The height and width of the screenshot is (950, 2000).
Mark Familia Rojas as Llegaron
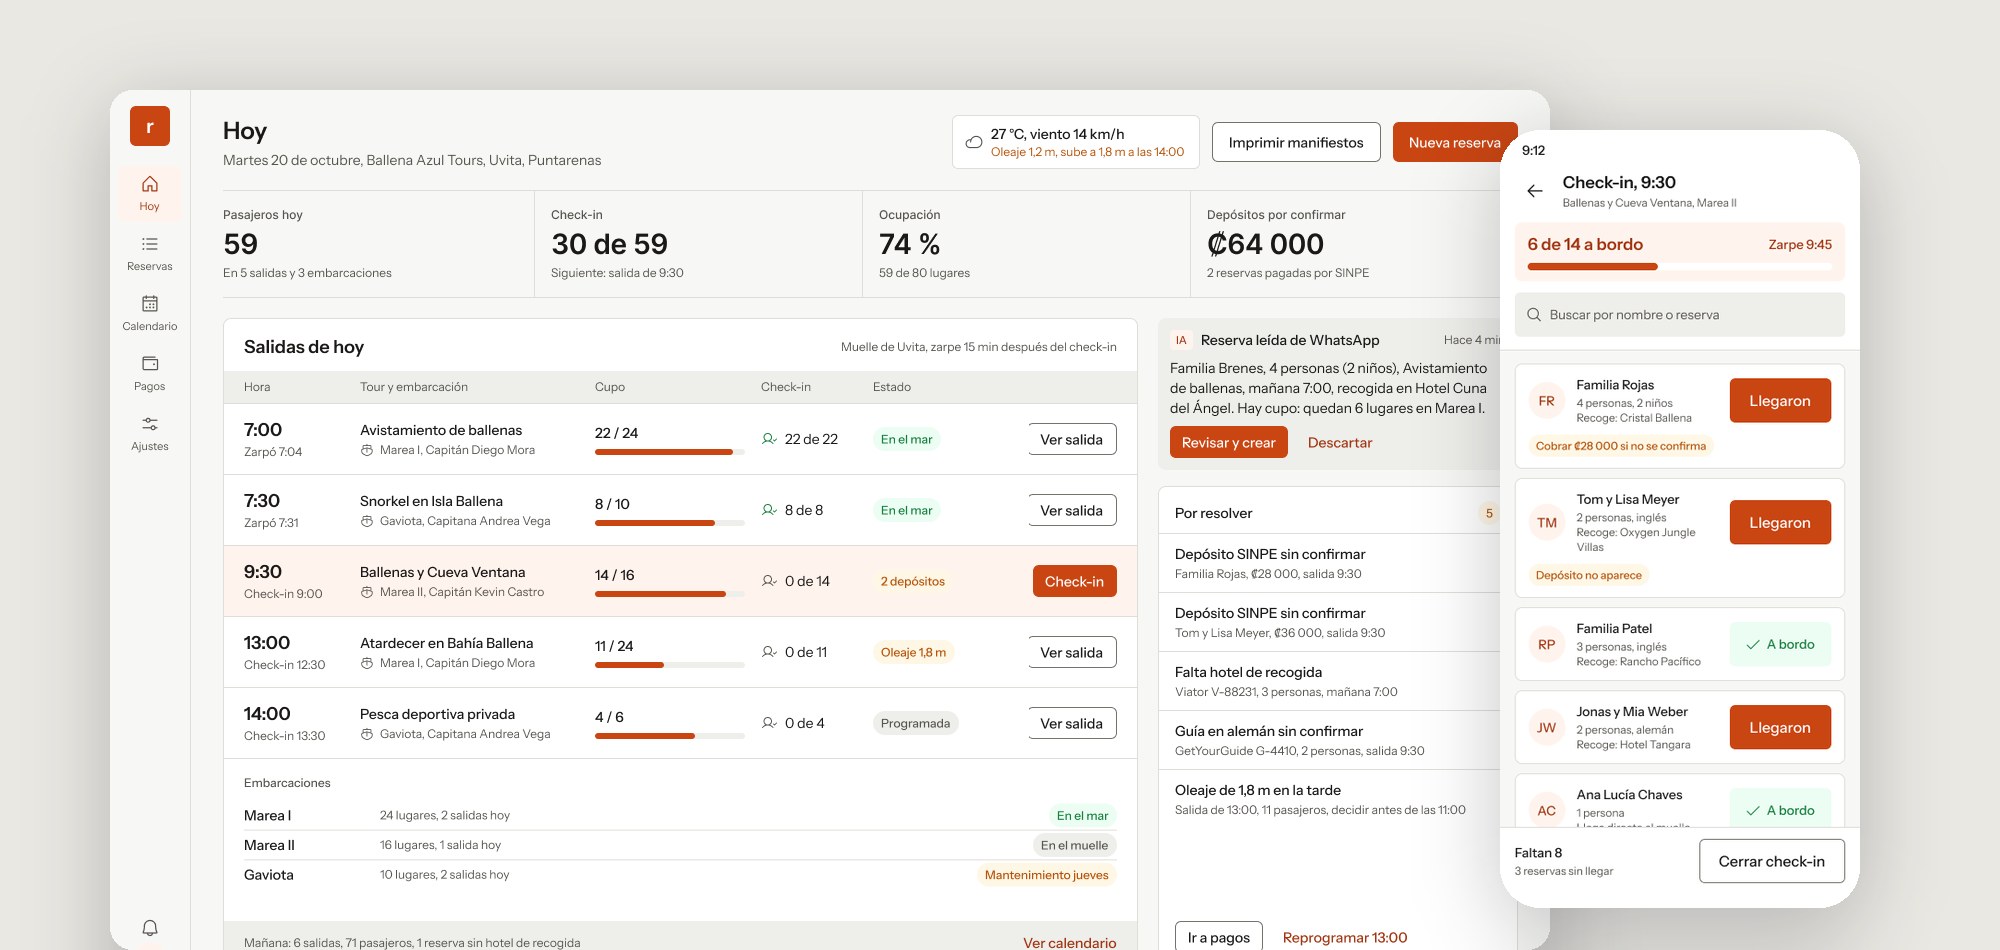(1780, 400)
